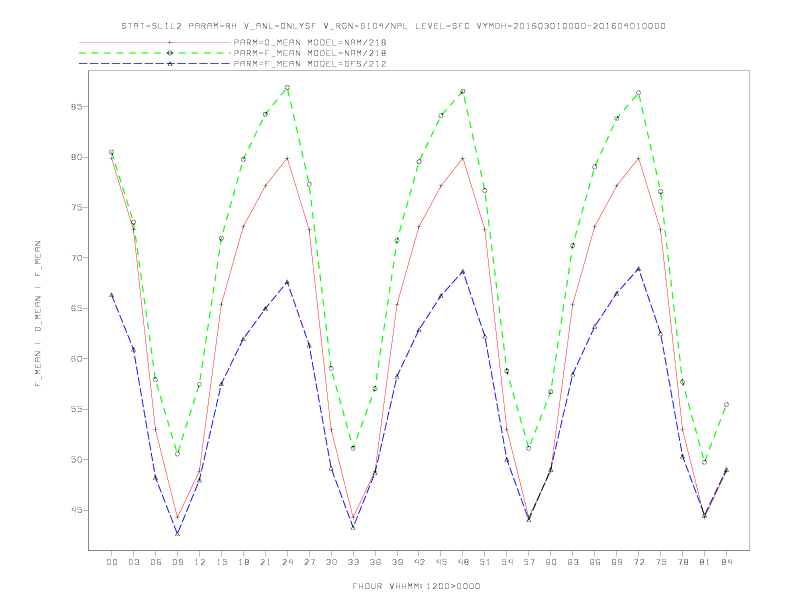Click x-axis tick label 39

point(397,562)
